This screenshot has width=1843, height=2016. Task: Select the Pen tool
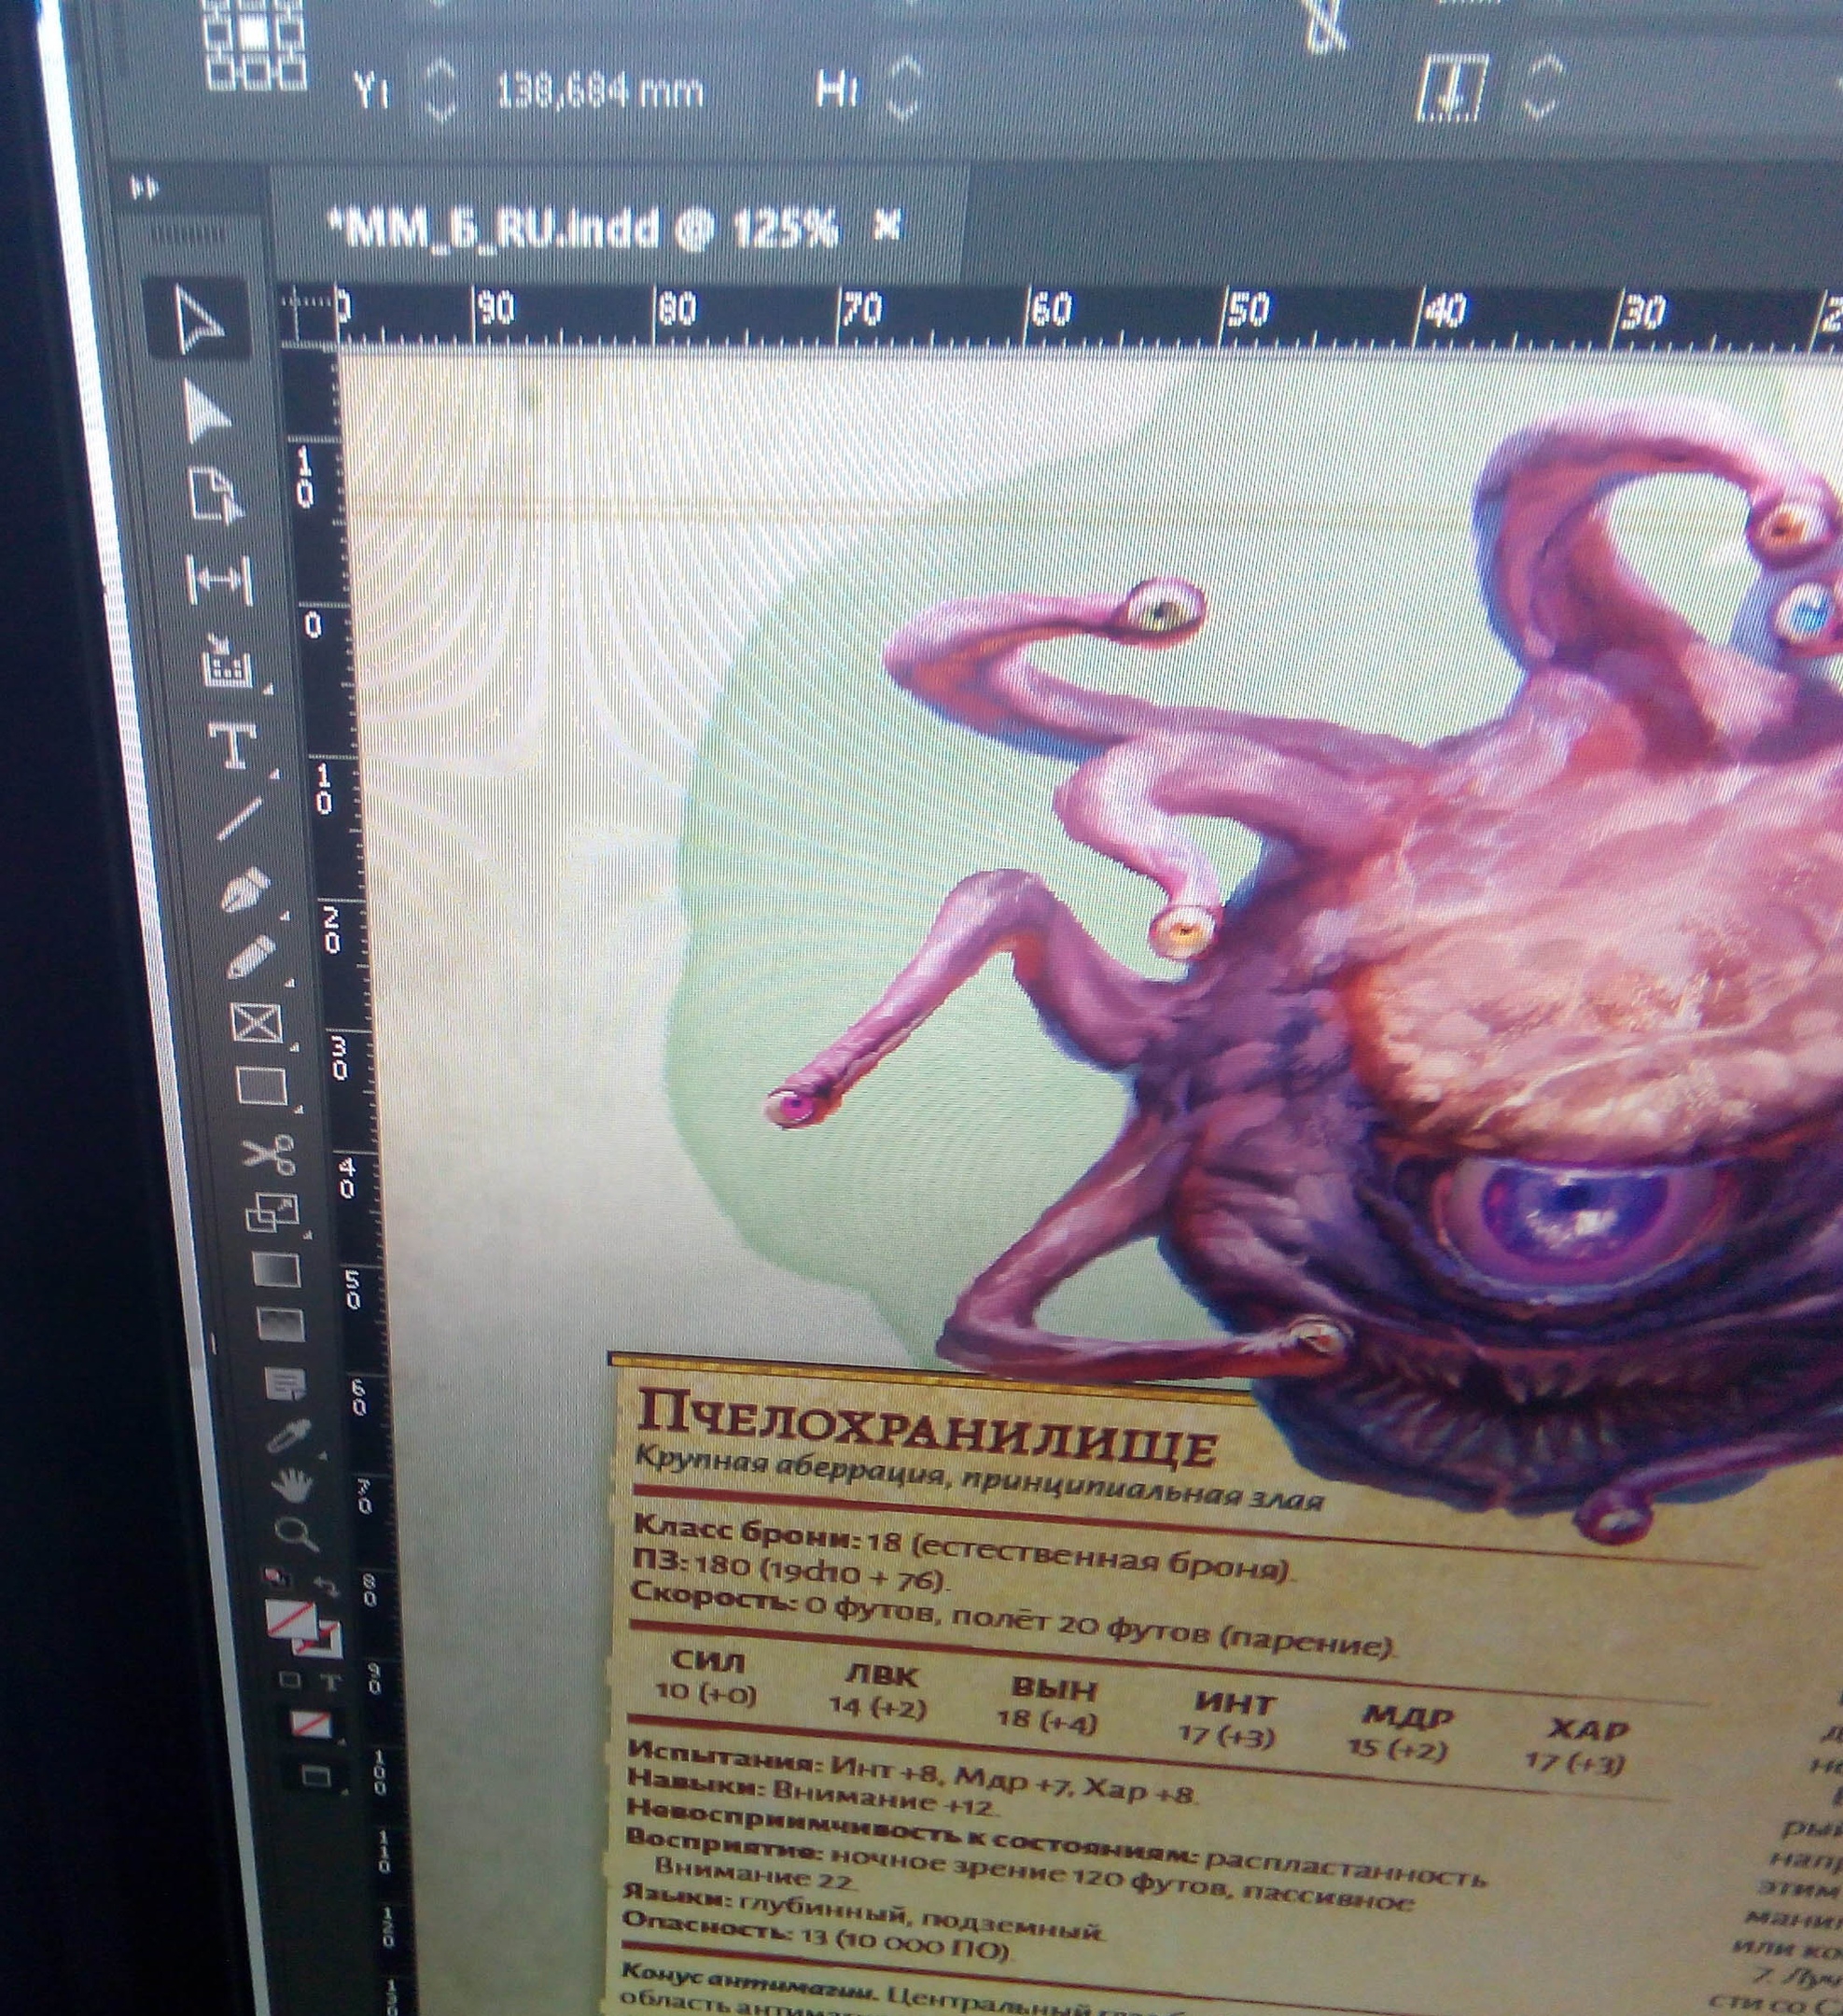(x=245, y=889)
